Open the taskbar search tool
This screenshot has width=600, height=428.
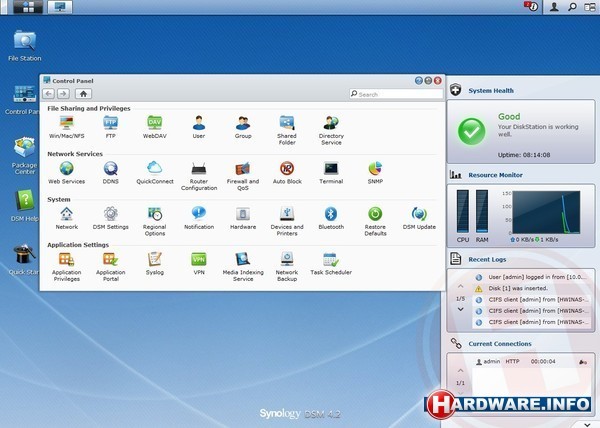[x=572, y=7]
